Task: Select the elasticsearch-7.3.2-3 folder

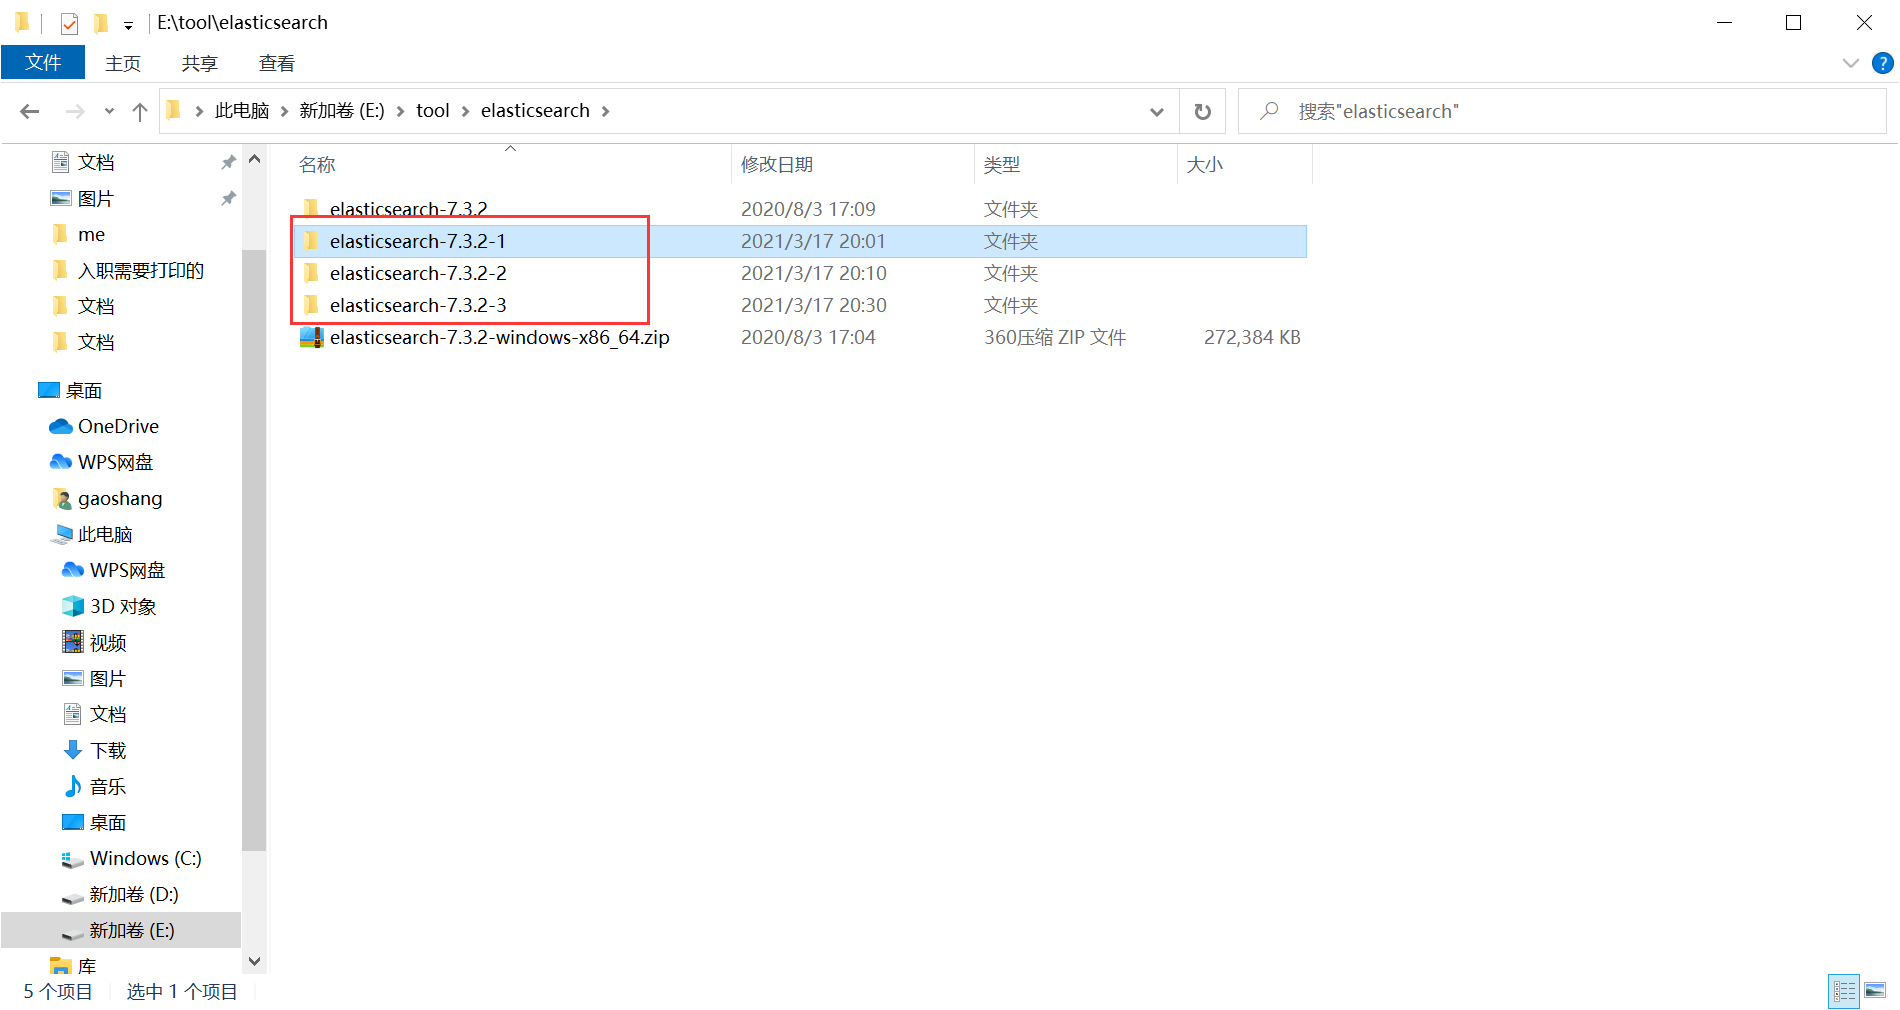Action: (x=799, y=305)
